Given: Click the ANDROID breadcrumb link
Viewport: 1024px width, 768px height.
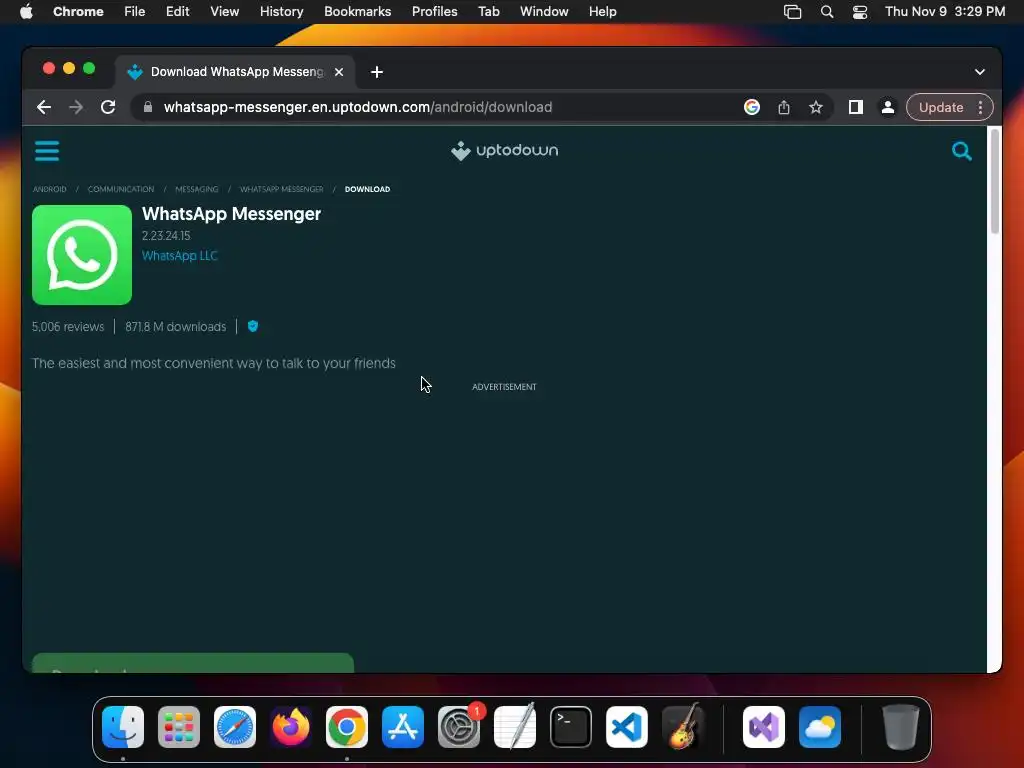Looking at the screenshot, I should tap(50, 189).
